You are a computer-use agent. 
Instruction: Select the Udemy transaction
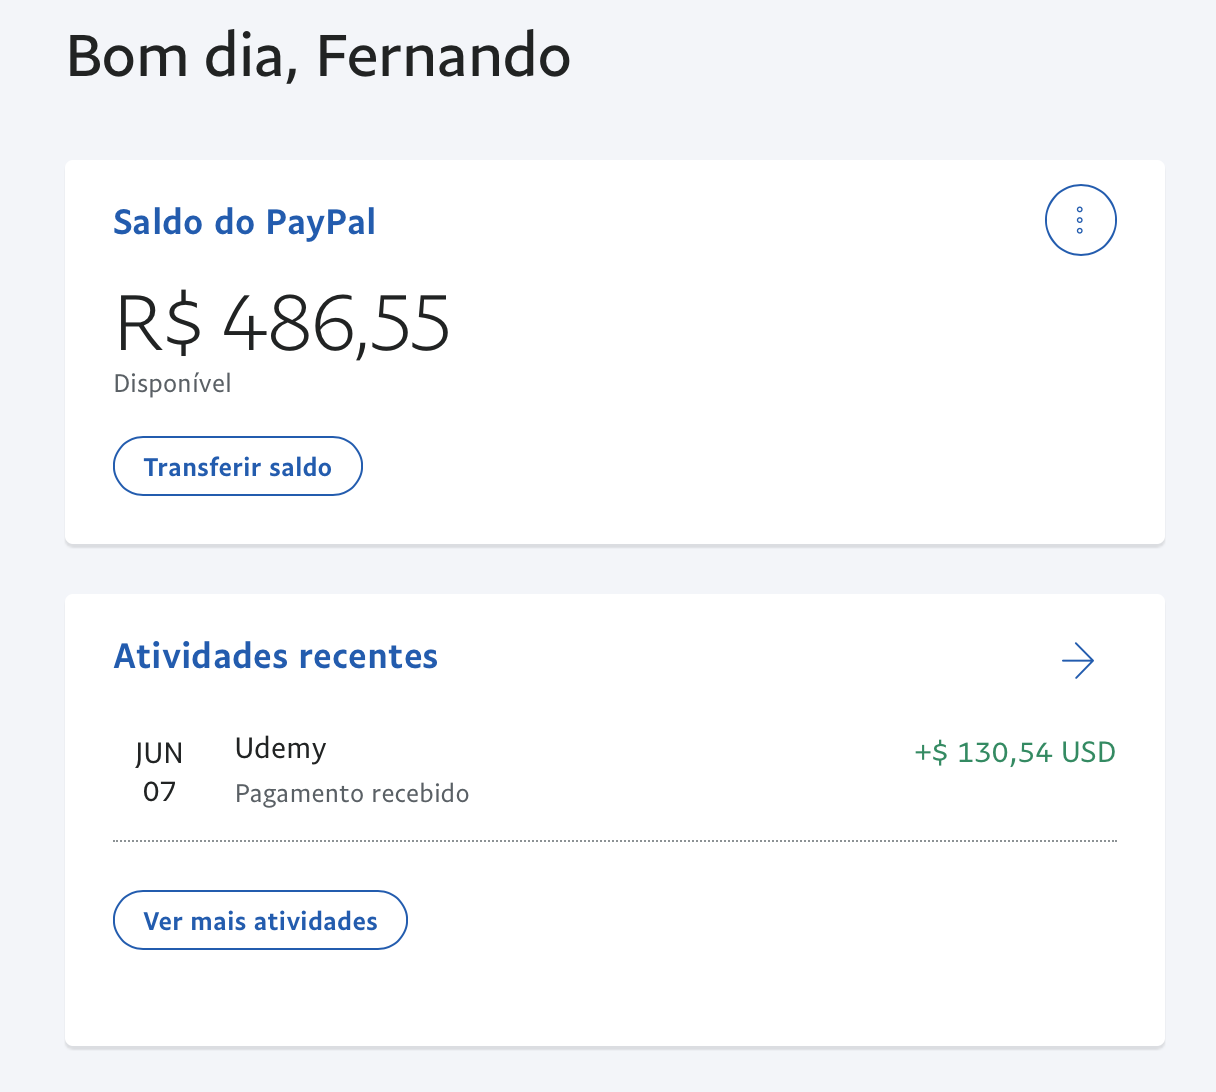click(281, 748)
